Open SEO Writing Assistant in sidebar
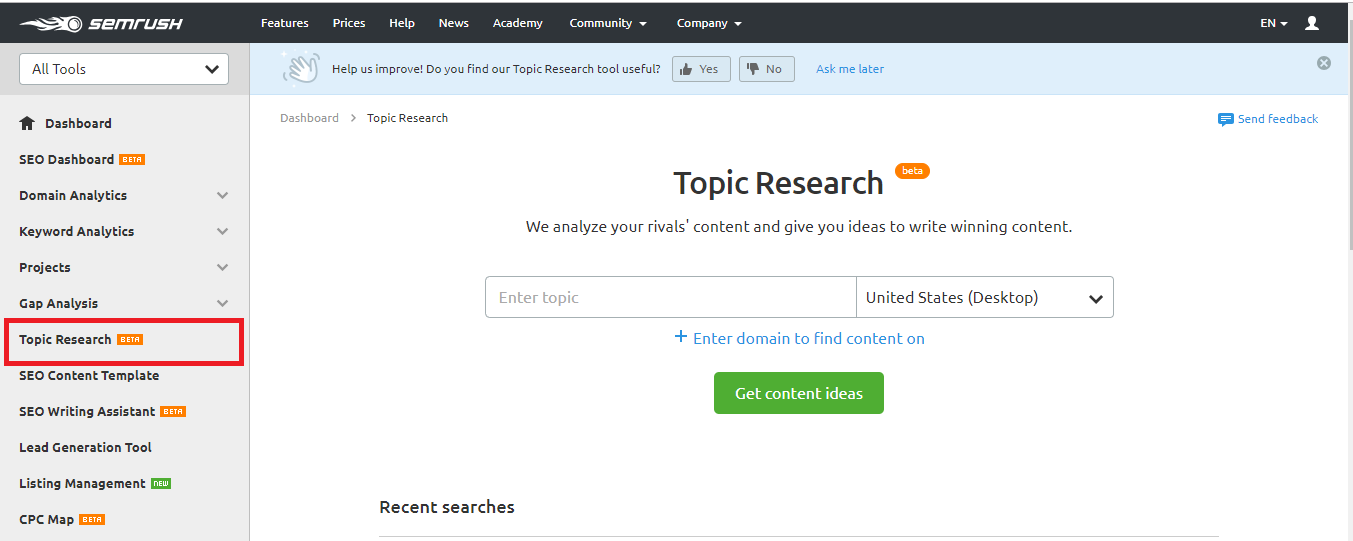The height and width of the screenshot is (541, 1353). coord(87,411)
